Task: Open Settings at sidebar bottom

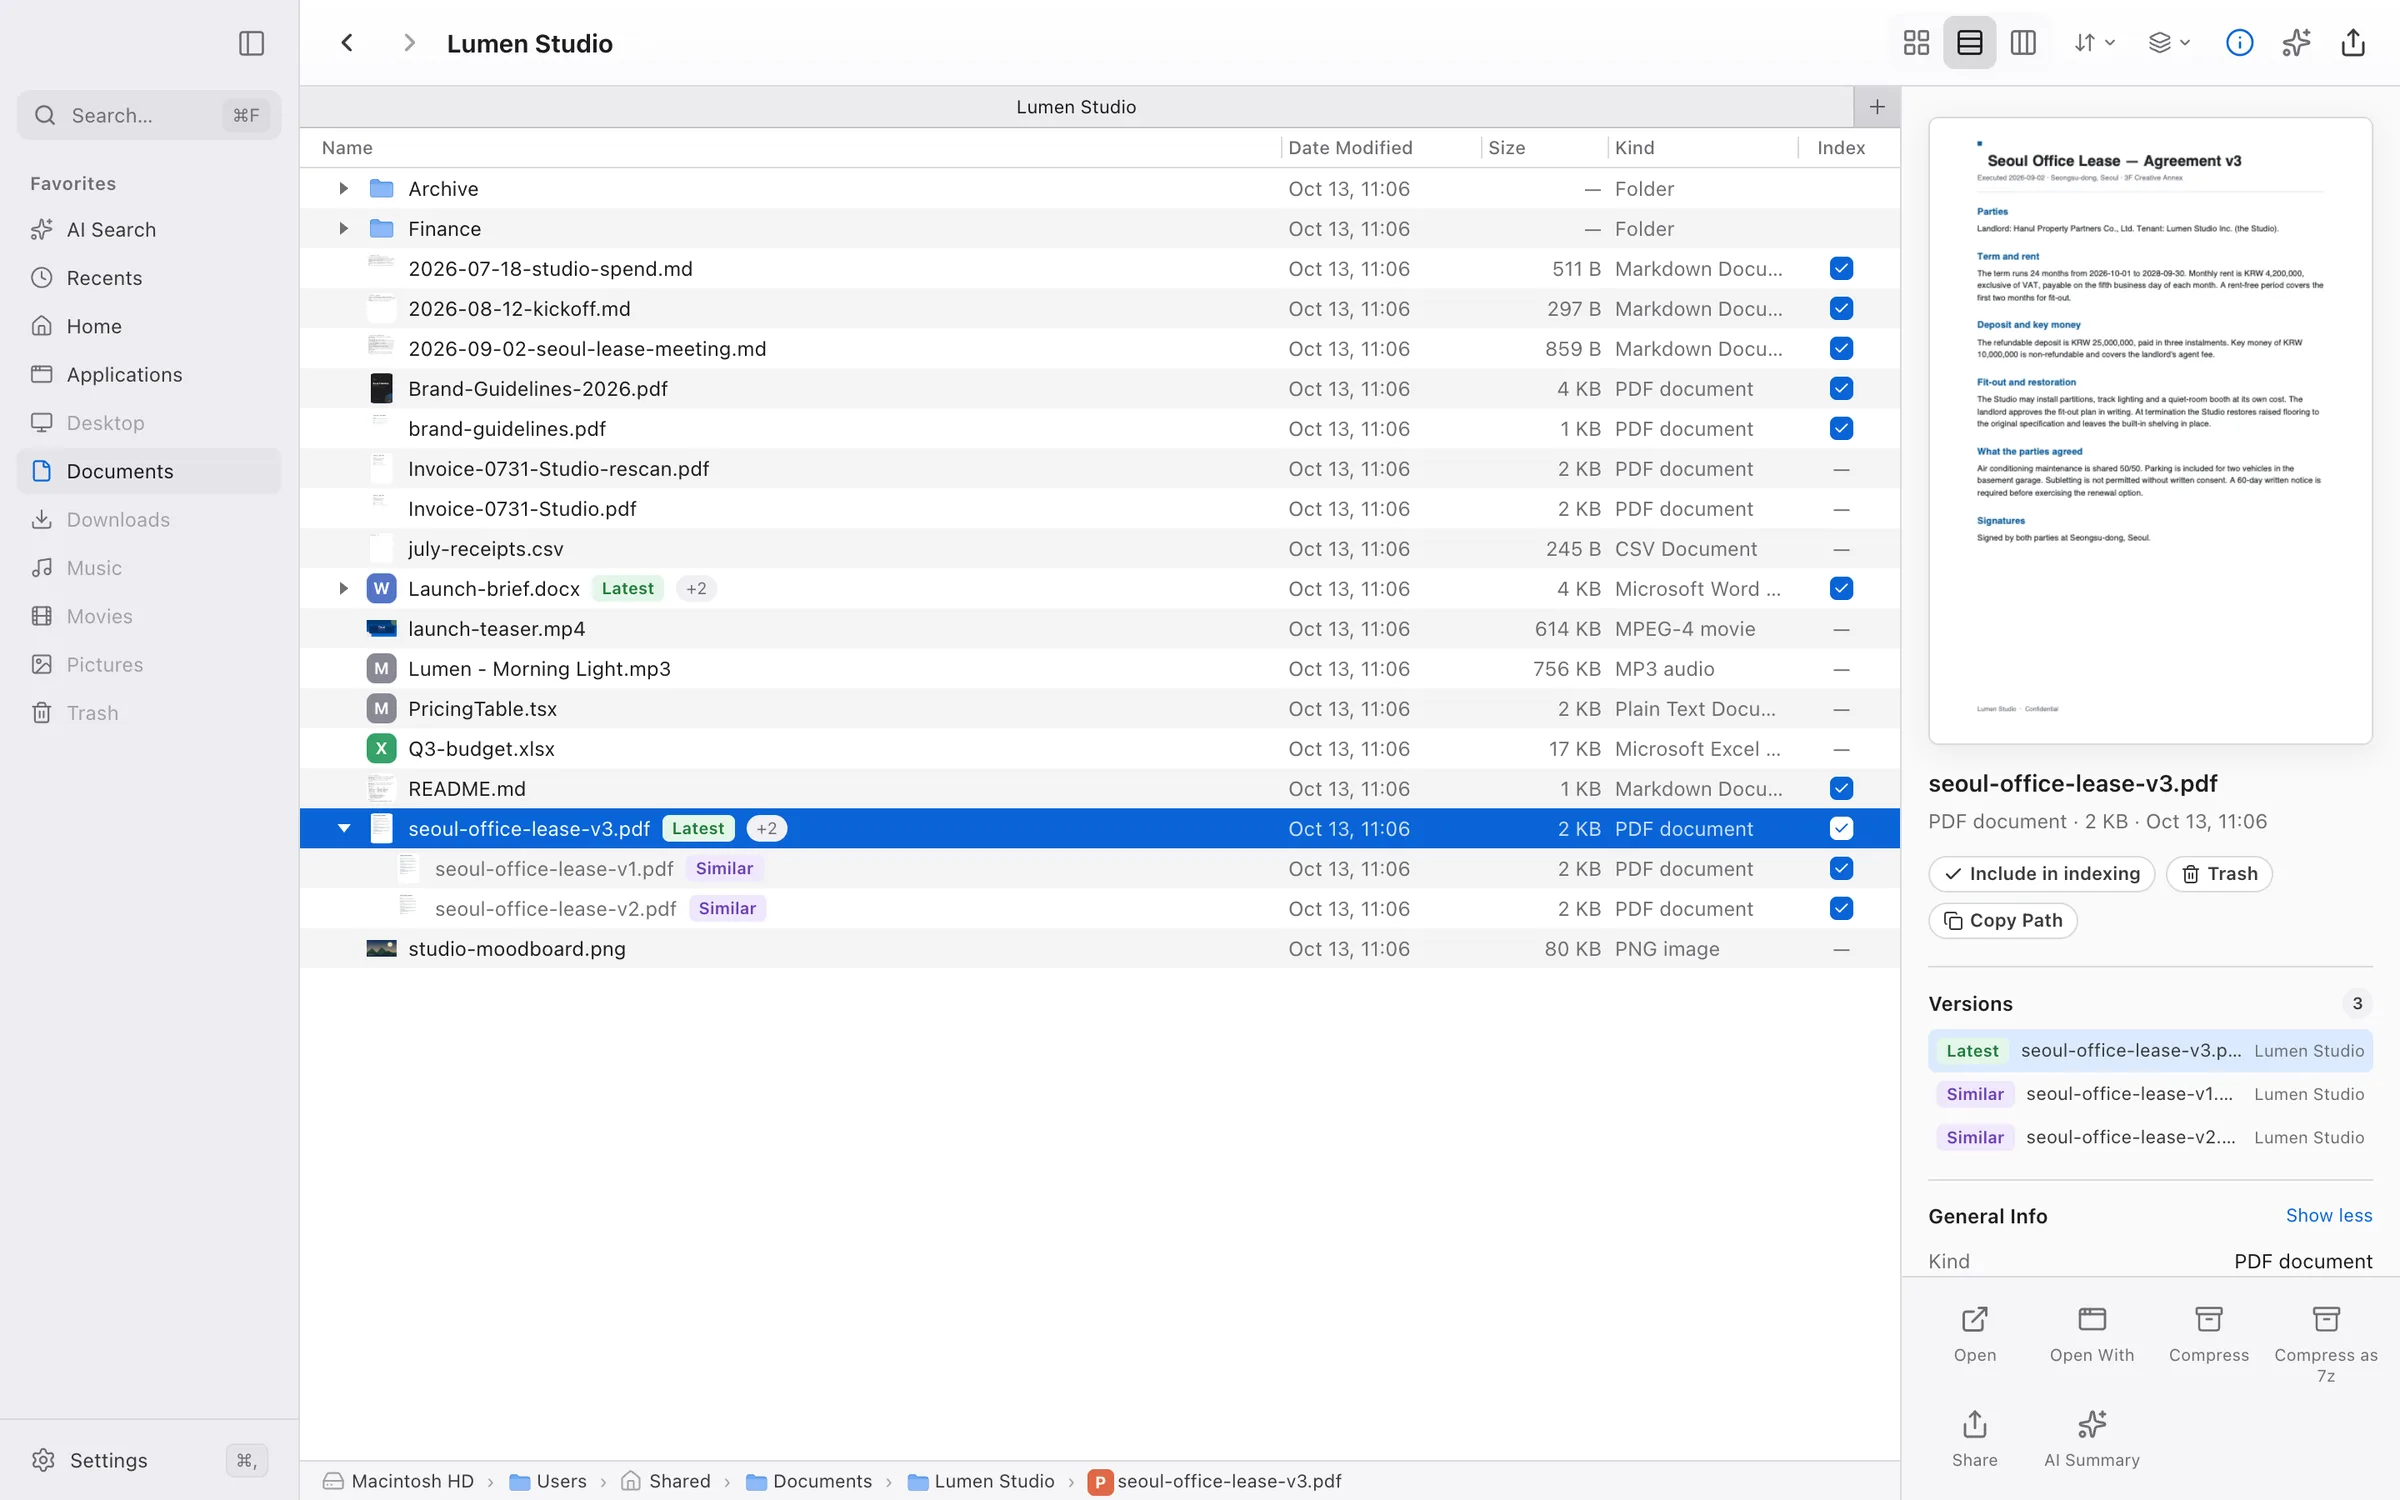Action: (149, 1460)
